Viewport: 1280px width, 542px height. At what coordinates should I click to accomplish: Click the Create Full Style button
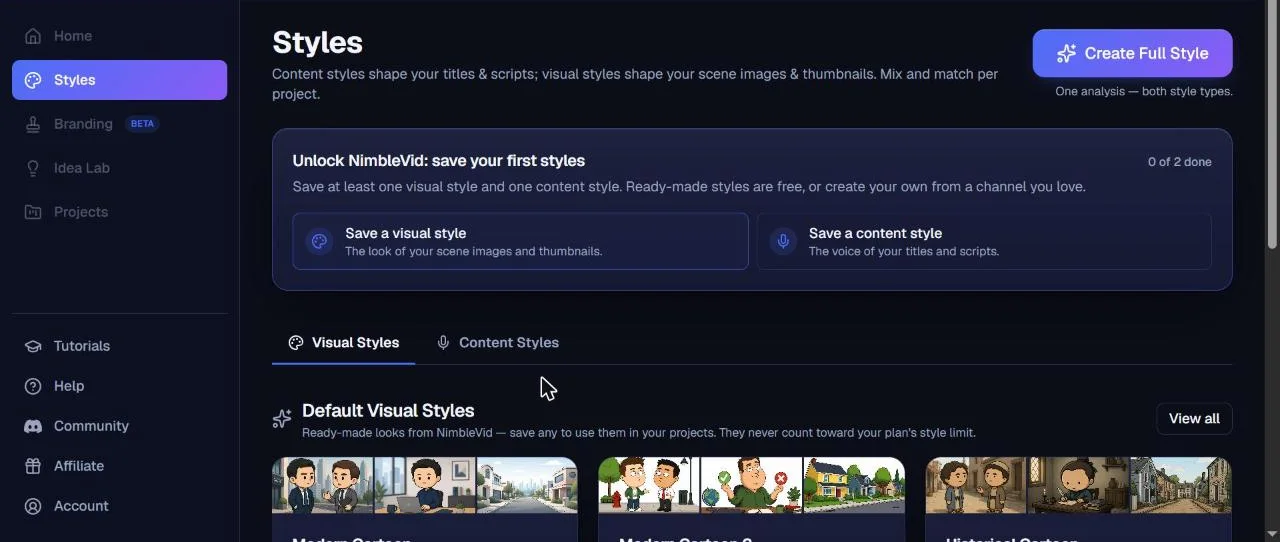[x=1132, y=54]
